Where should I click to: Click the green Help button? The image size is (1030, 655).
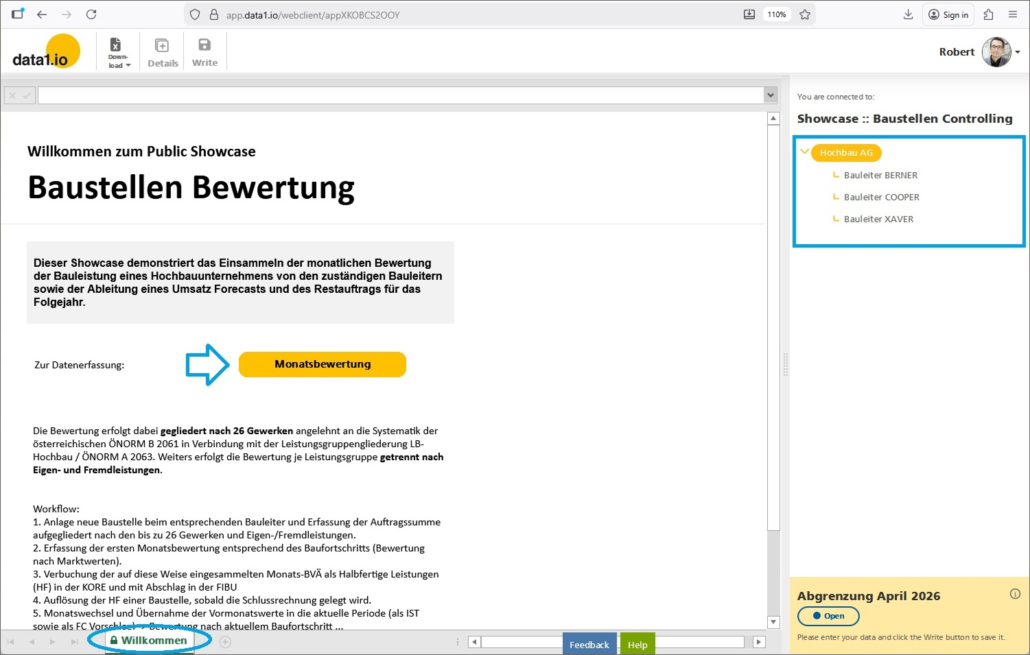[637, 644]
